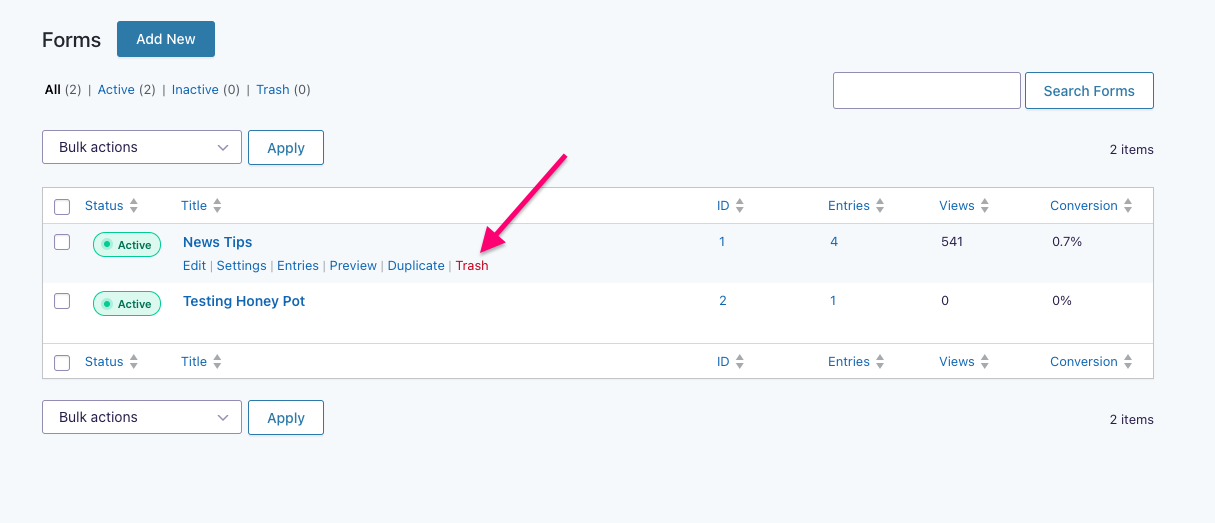Move News Tips form to Trash
Viewport: 1215px width, 523px height.
472,266
